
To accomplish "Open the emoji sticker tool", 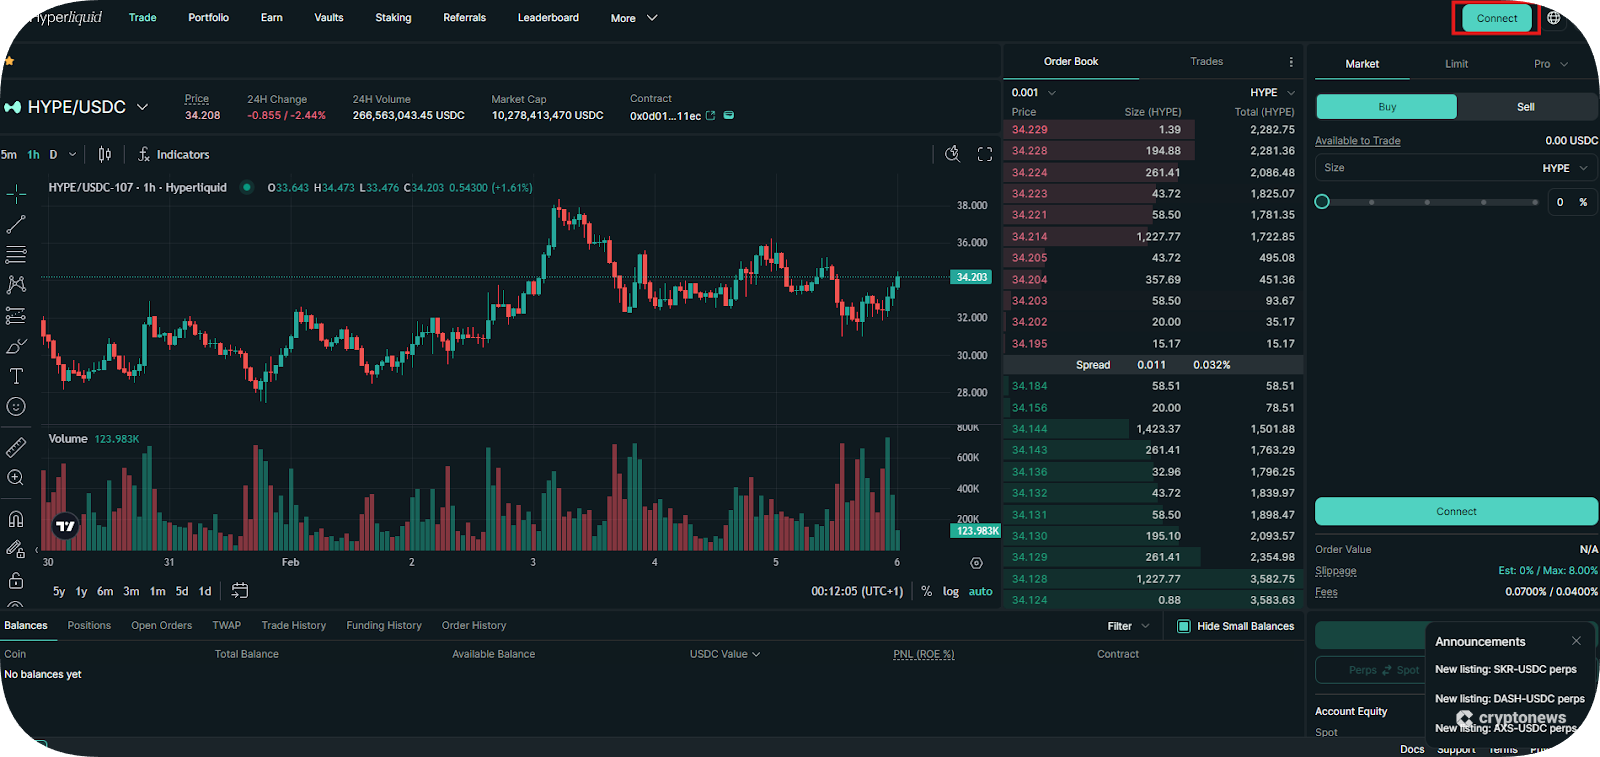I will click(16, 406).
